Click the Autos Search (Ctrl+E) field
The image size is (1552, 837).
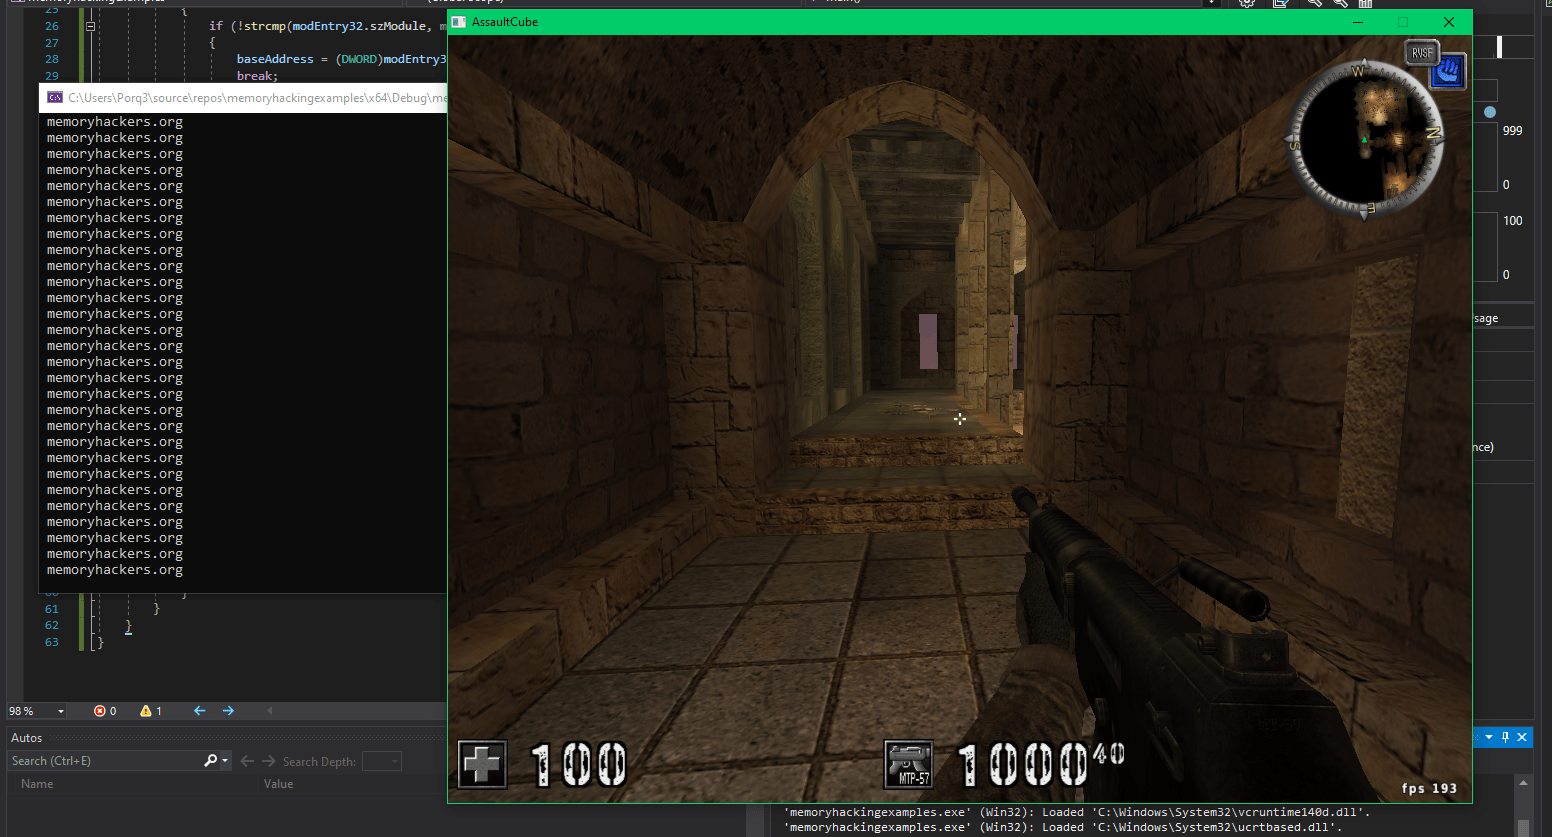coord(104,761)
